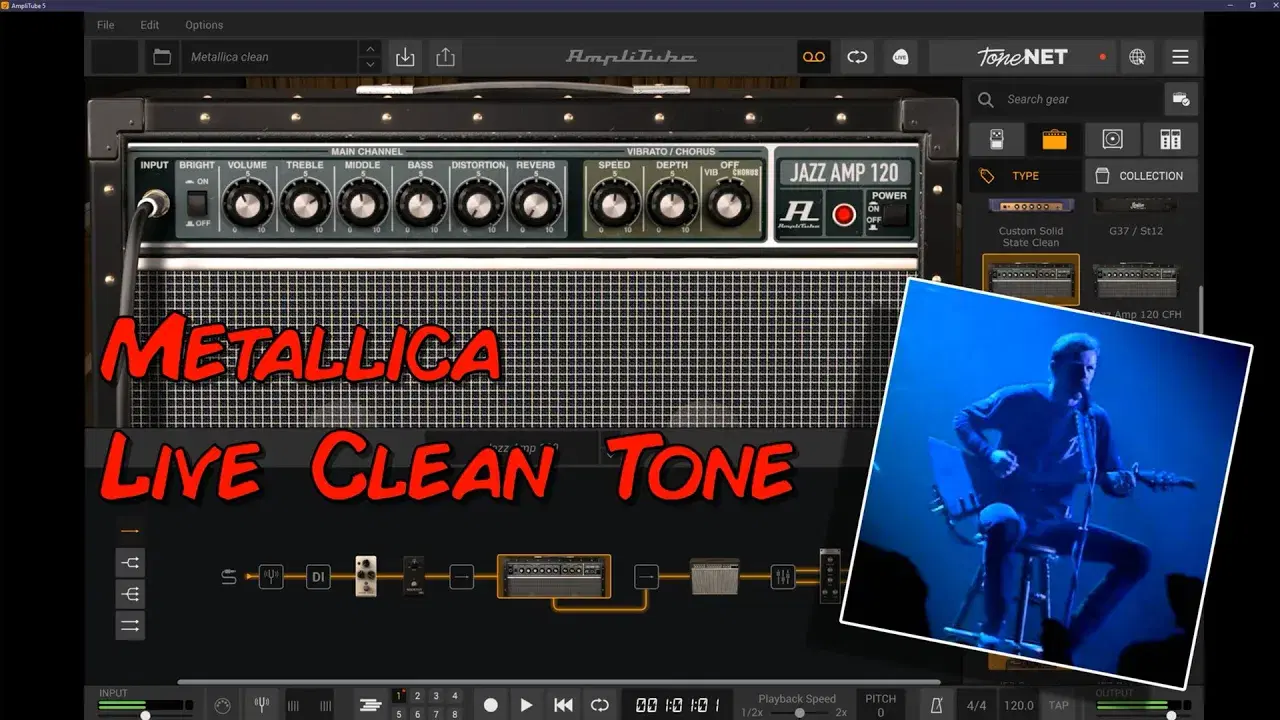The height and width of the screenshot is (720, 1280).
Task: Show rack effects in gear browser
Action: [x=1170, y=139]
